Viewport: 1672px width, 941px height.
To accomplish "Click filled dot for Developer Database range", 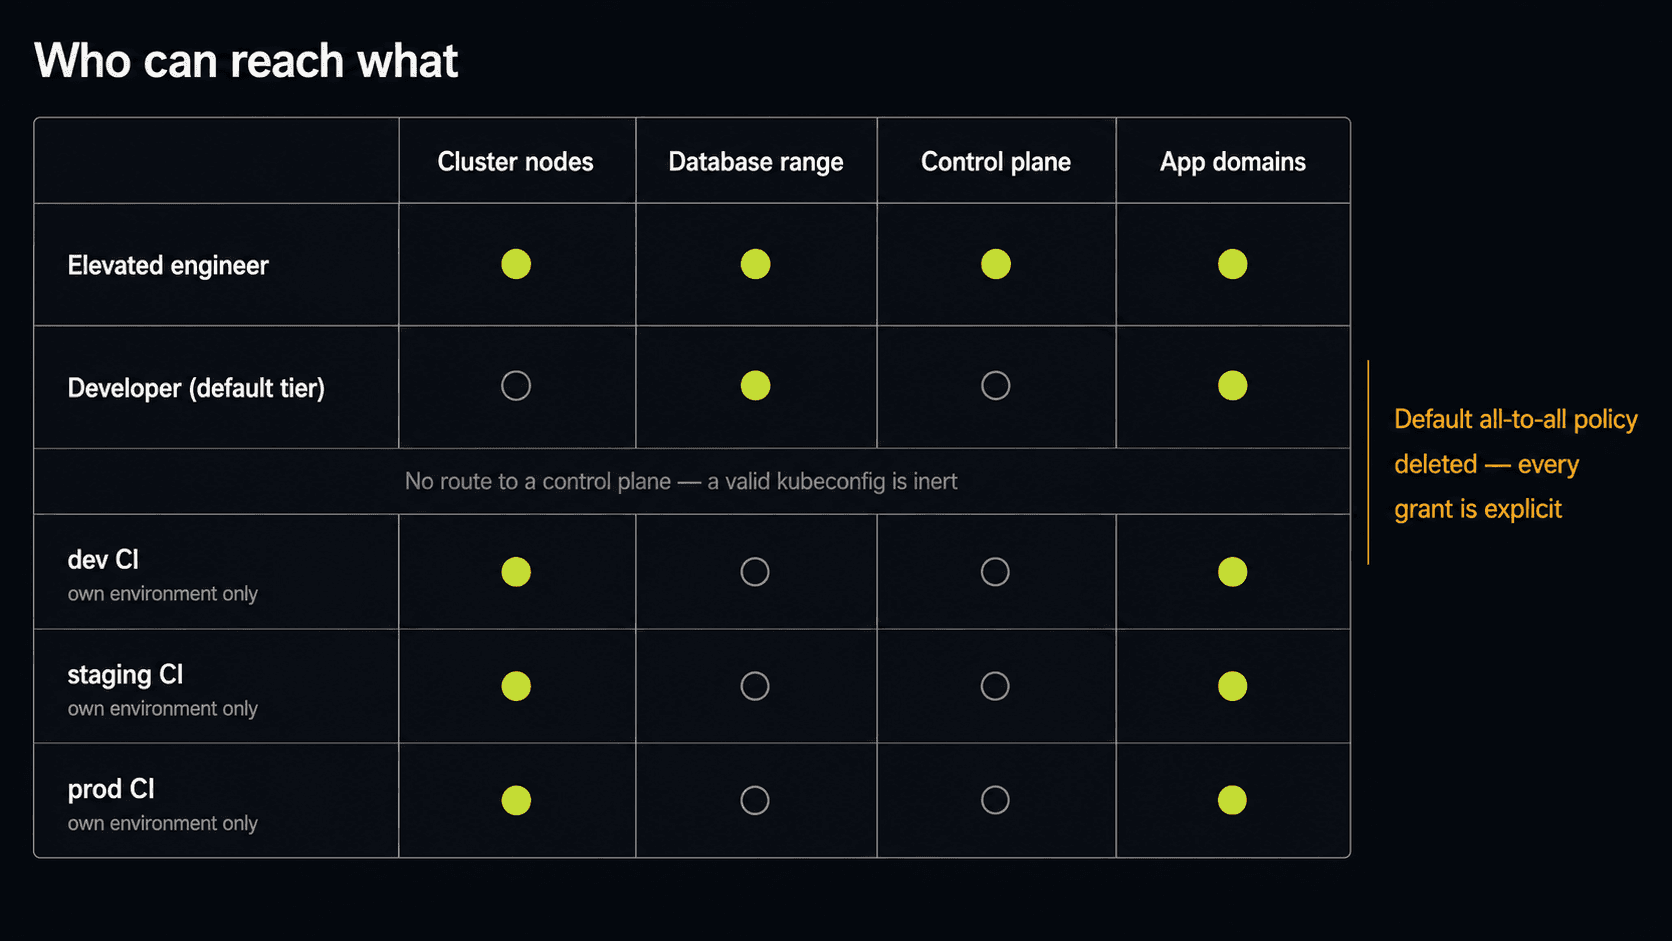I will pos(755,385).
